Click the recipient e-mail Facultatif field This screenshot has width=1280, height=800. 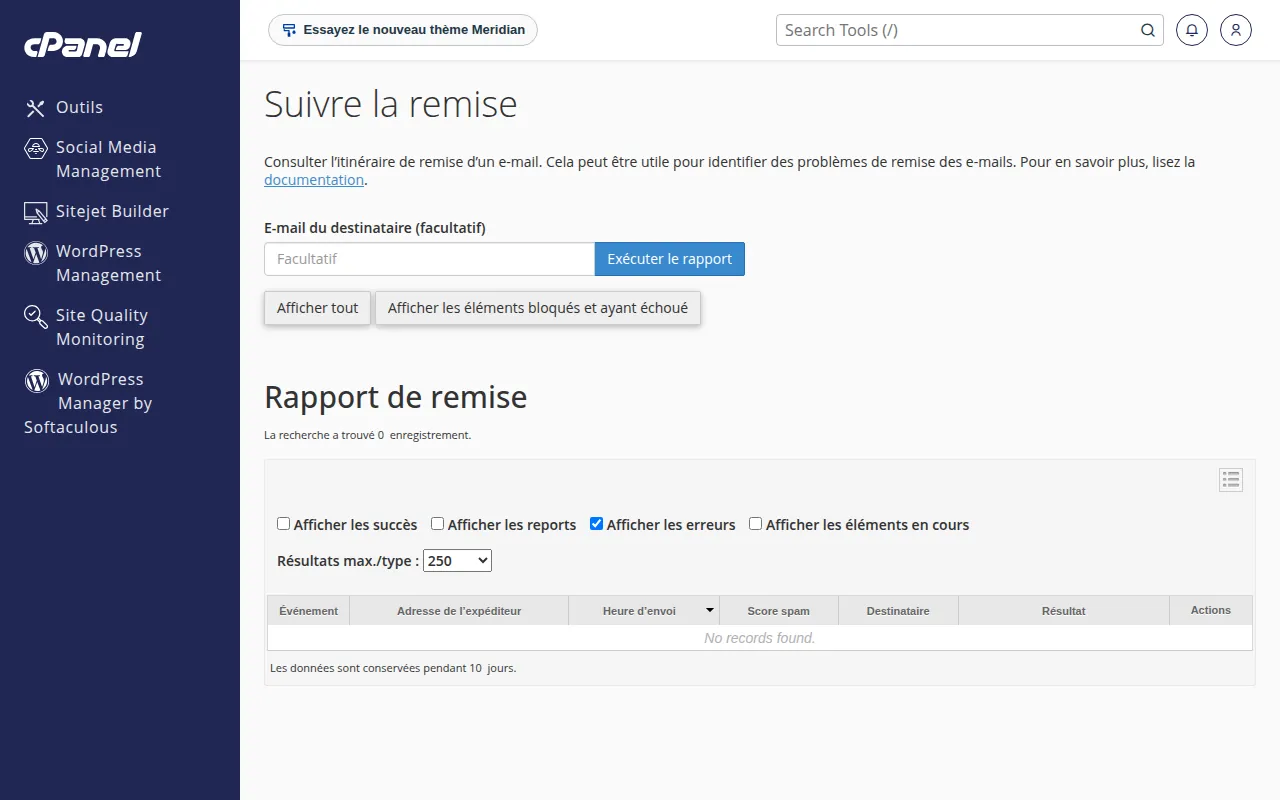coord(430,259)
